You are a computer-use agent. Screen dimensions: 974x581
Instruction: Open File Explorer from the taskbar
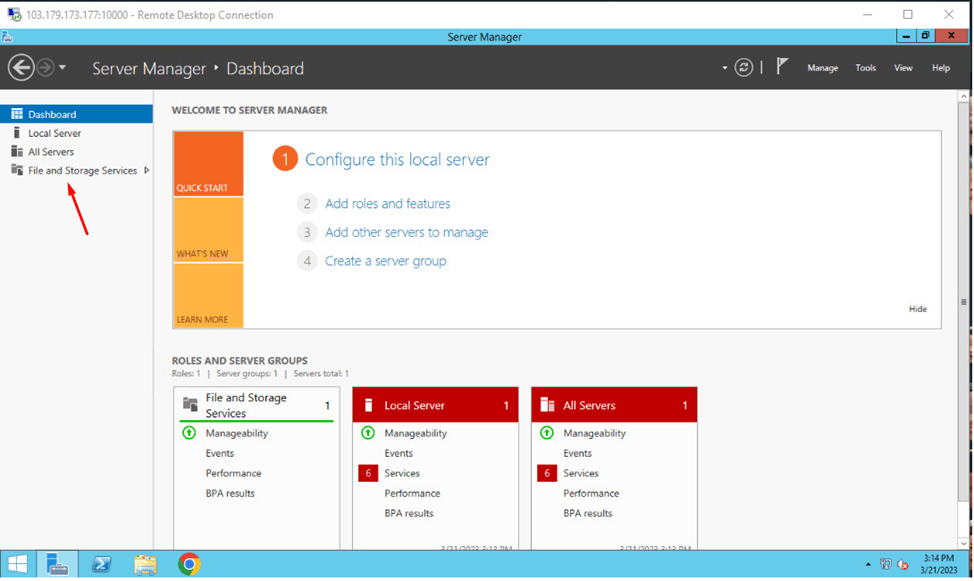point(145,564)
